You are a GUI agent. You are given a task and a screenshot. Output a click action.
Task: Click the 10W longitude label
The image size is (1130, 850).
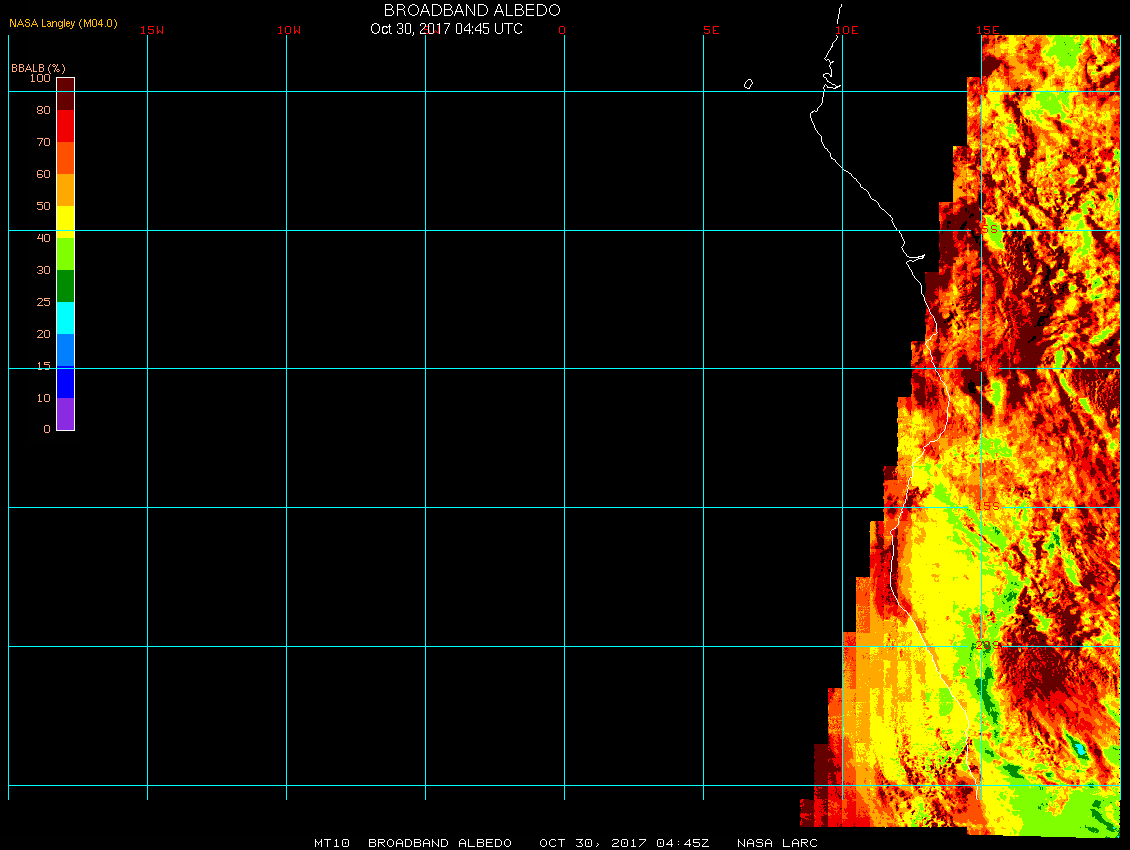[x=288, y=30]
